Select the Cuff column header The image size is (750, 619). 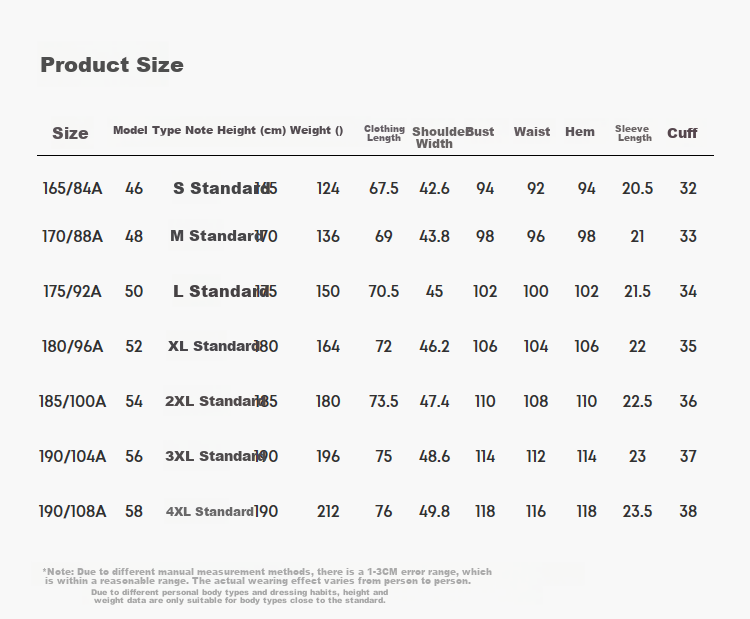(x=682, y=133)
